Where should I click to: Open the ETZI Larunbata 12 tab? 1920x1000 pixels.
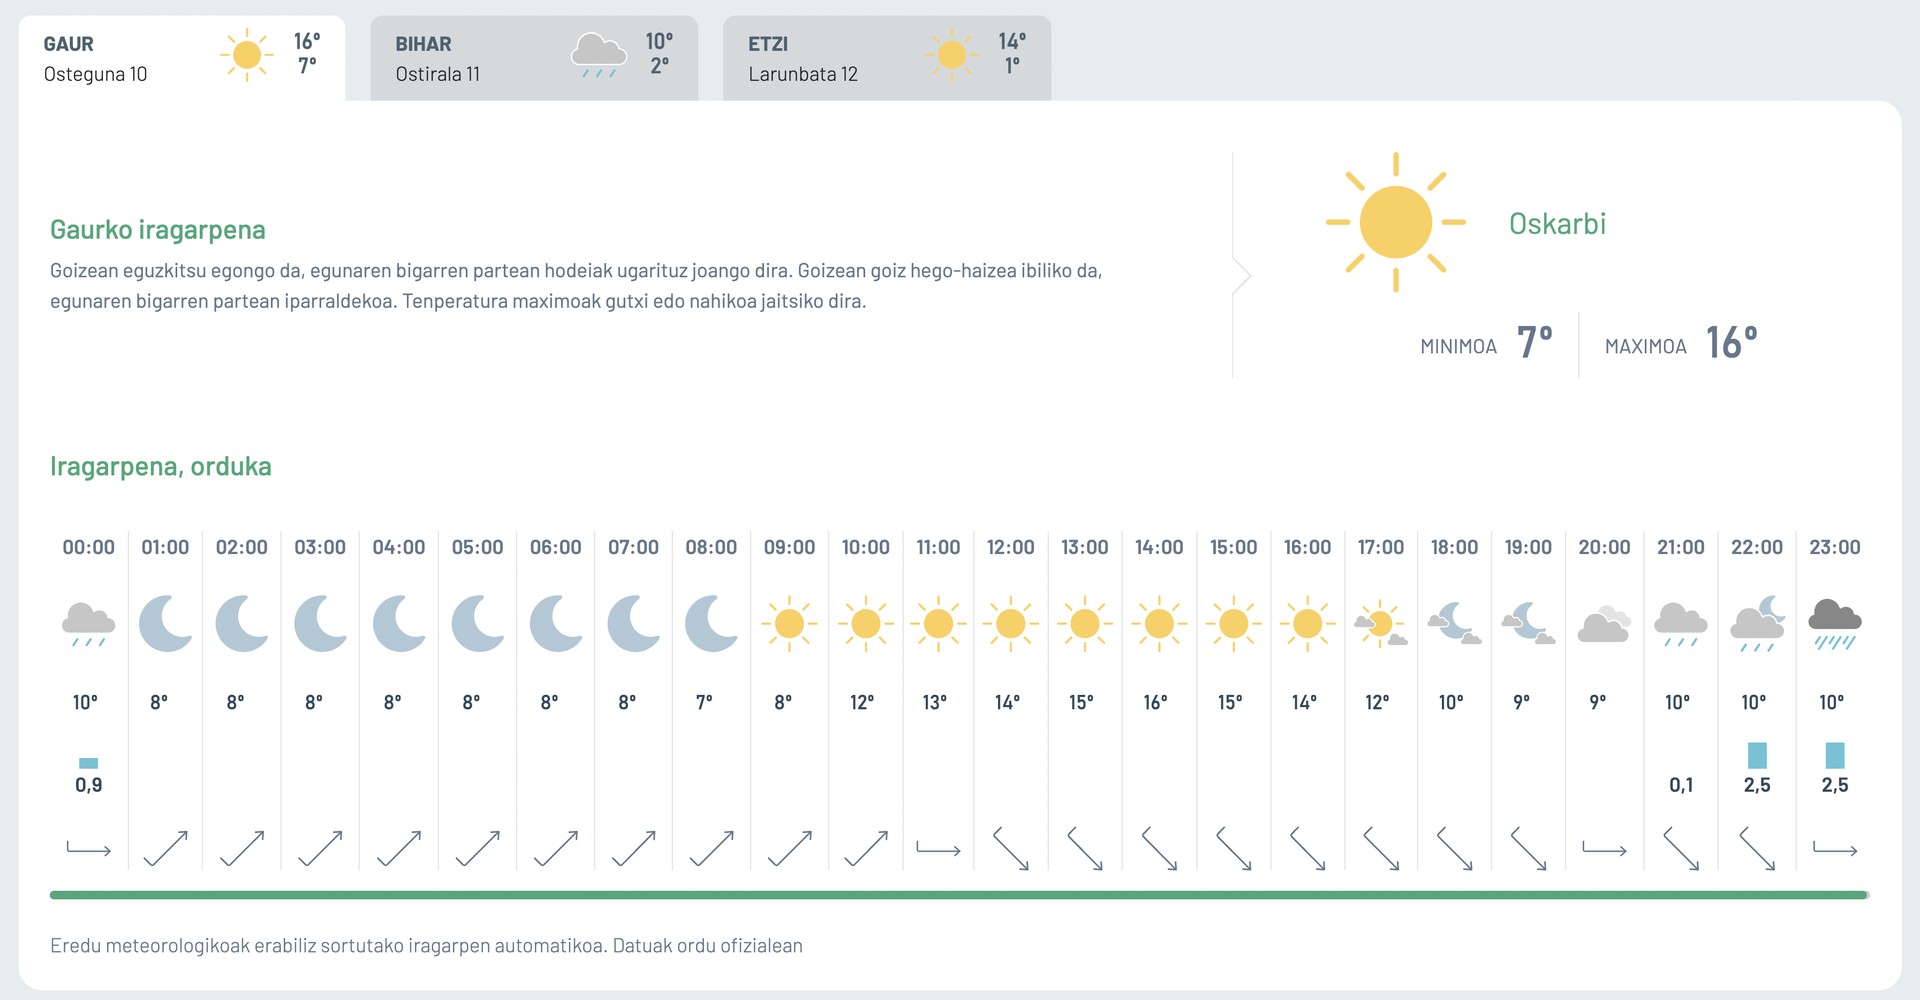pyautogui.click(x=887, y=58)
